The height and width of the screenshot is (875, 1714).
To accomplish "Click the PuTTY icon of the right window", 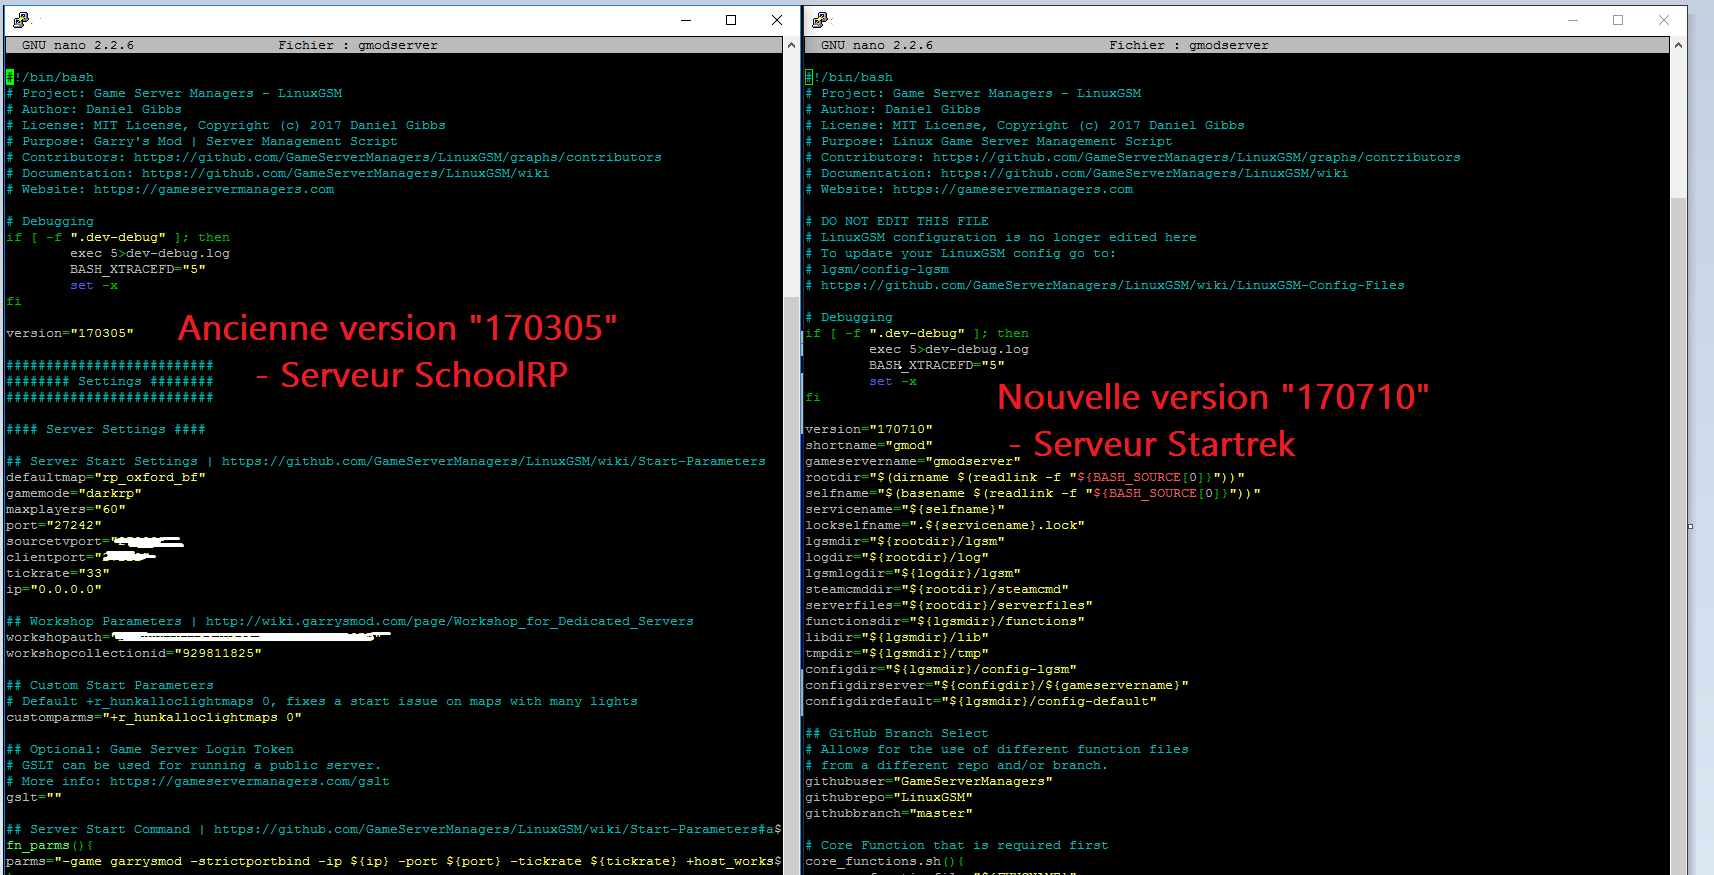I will 820,20.
